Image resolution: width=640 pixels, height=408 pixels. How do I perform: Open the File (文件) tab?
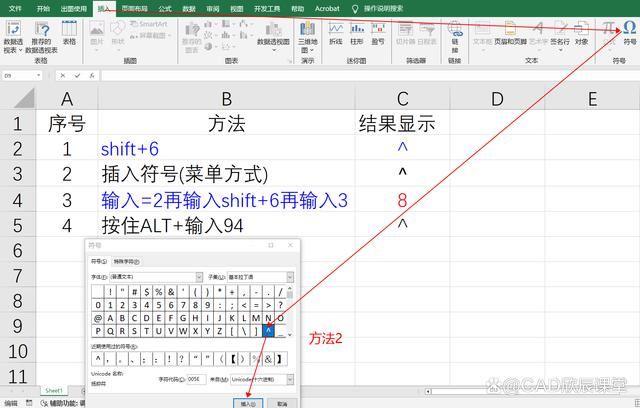[15, 8]
